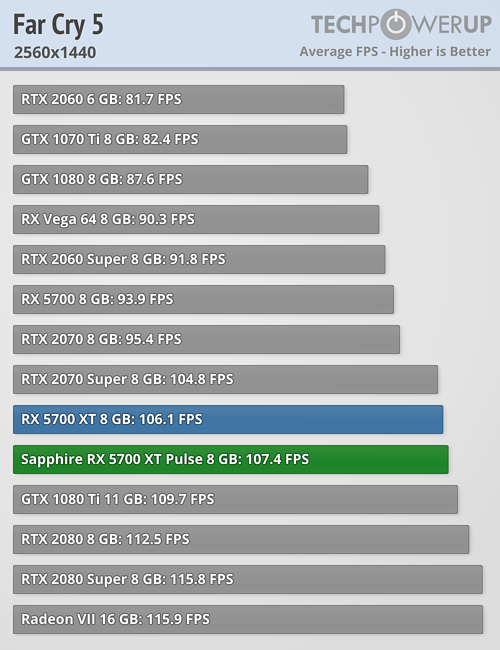Image resolution: width=500 pixels, height=650 pixels.
Task: Select the blue RX 5700 XT bar
Action: tap(228, 420)
